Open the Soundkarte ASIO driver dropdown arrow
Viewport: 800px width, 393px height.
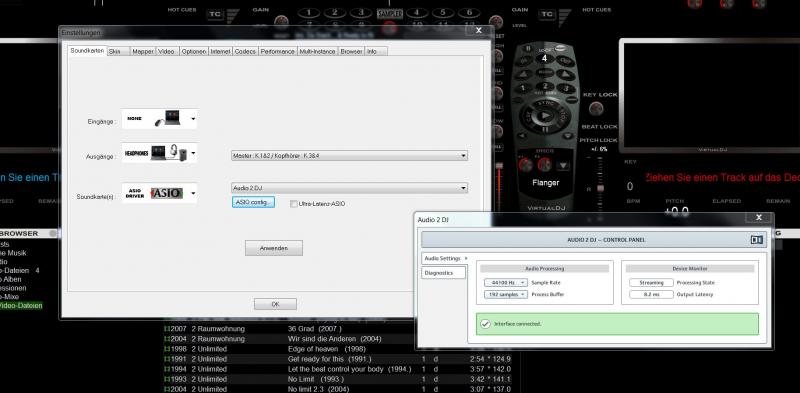193,193
